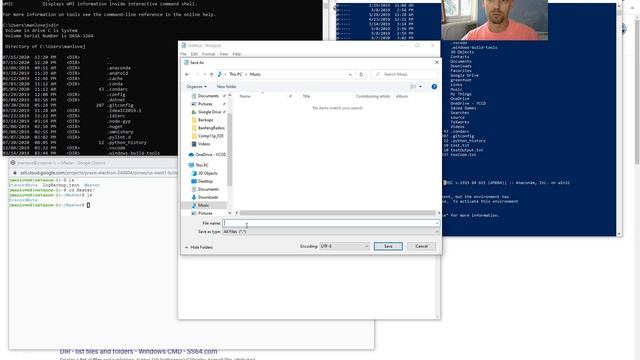Sort by the Album column header
The width and height of the screenshot is (640, 360).
click(402, 96)
